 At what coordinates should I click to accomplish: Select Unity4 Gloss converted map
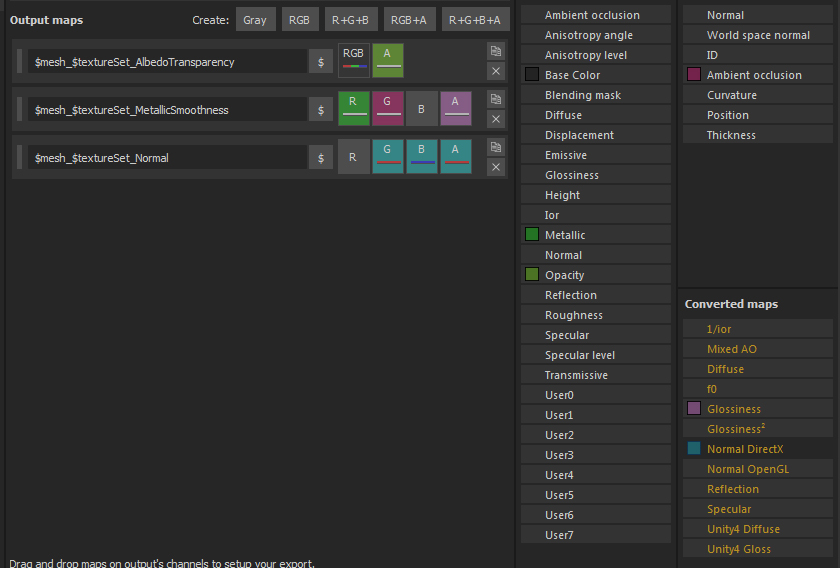point(758,549)
